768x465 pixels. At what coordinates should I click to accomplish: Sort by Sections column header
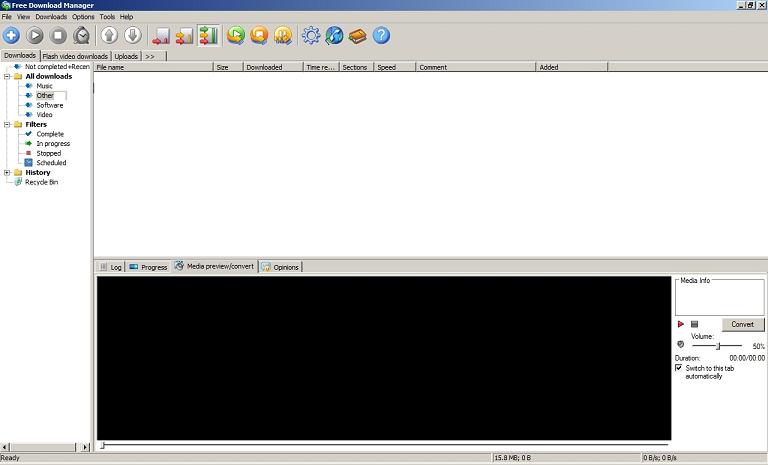(356, 67)
